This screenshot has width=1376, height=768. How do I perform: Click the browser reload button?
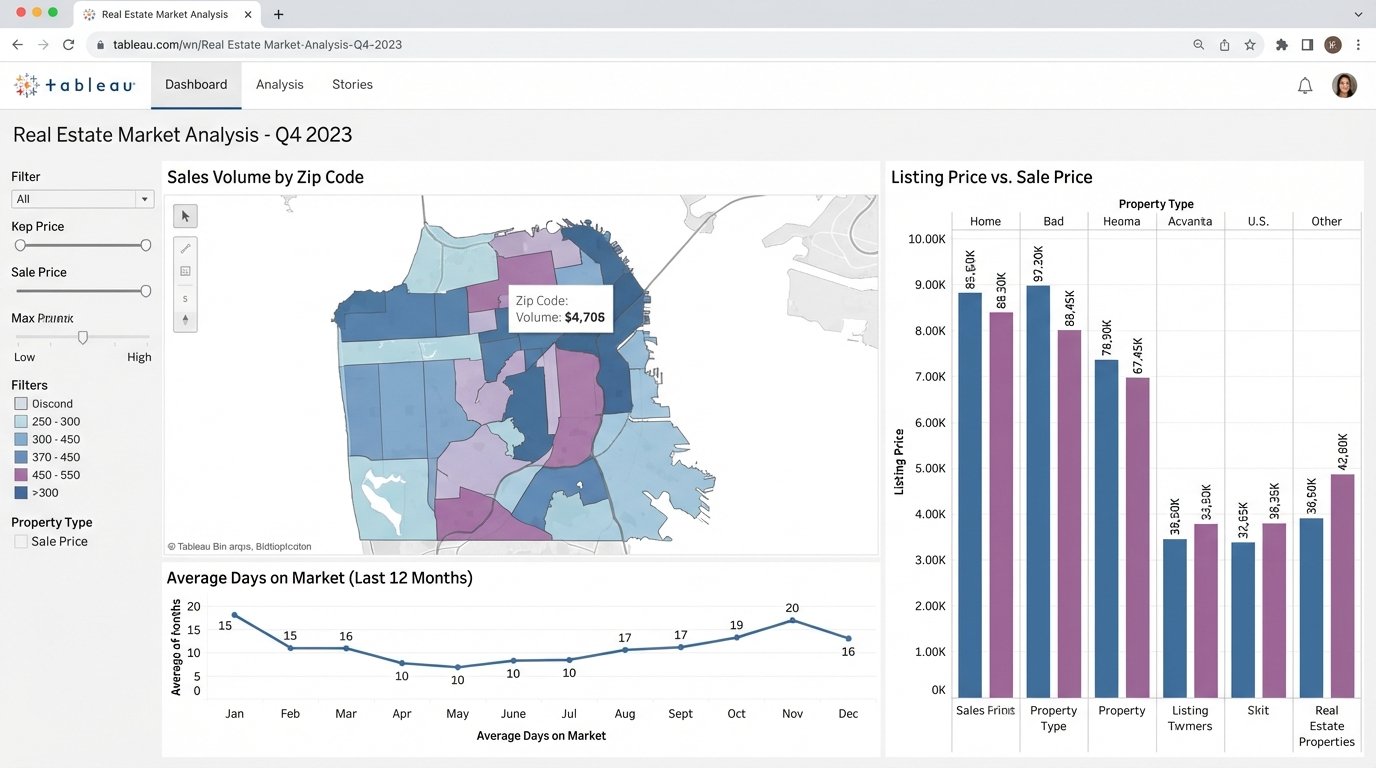coord(68,44)
